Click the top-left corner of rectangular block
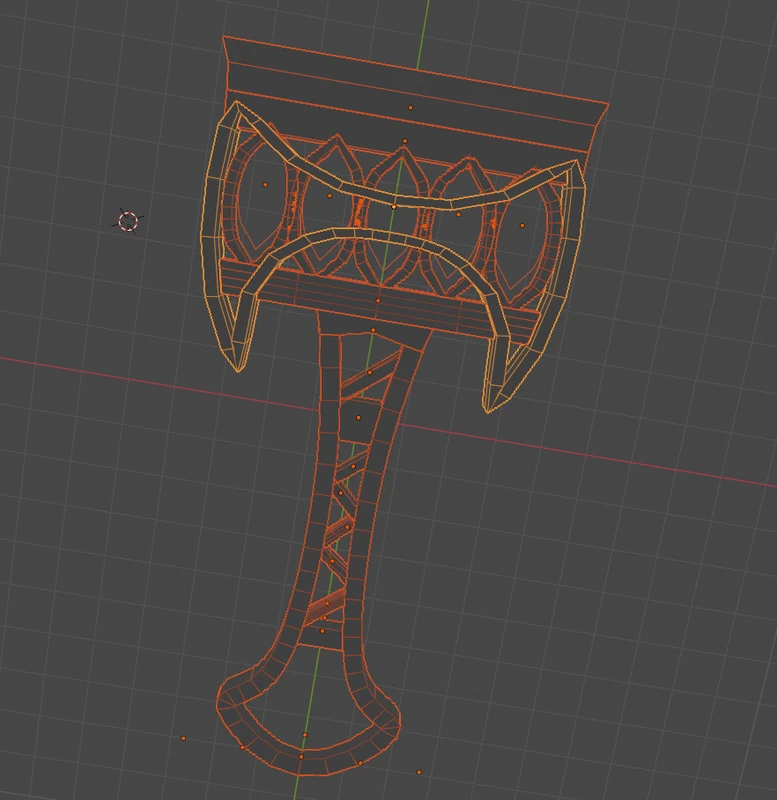This screenshot has height=800, width=777. click(x=223, y=37)
